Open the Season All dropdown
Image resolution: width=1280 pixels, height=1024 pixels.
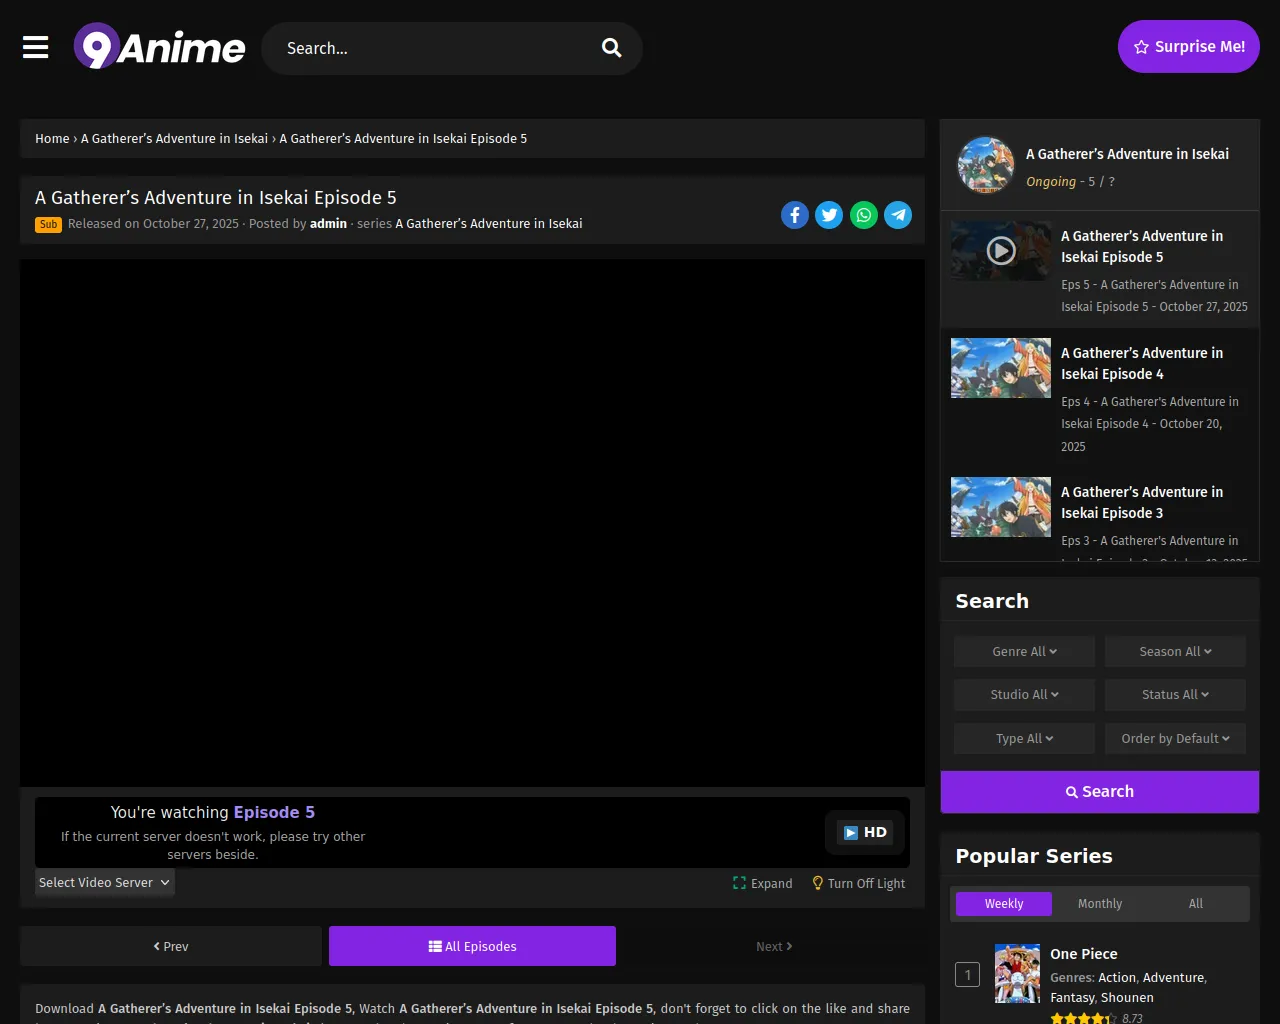click(x=1175, y=651)
